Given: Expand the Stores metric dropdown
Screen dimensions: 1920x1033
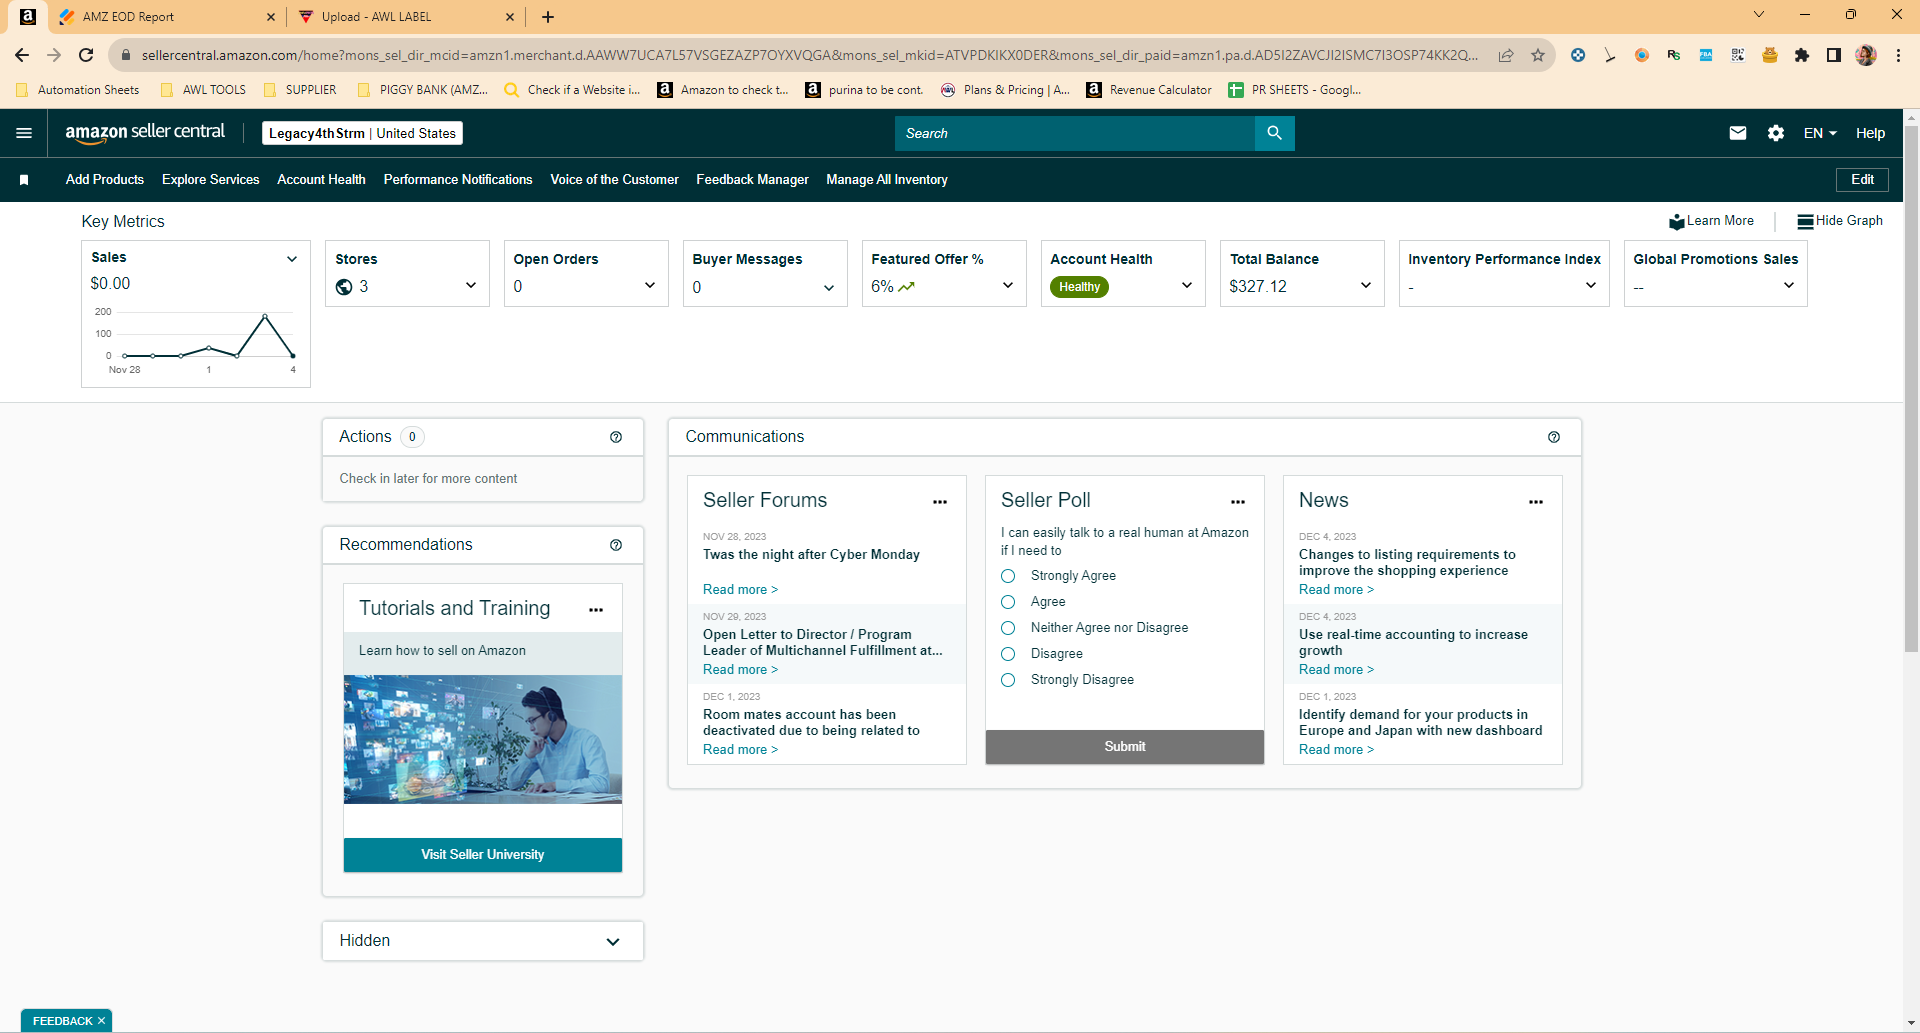Looking at the screenshot, I should (x=471, y=286).
